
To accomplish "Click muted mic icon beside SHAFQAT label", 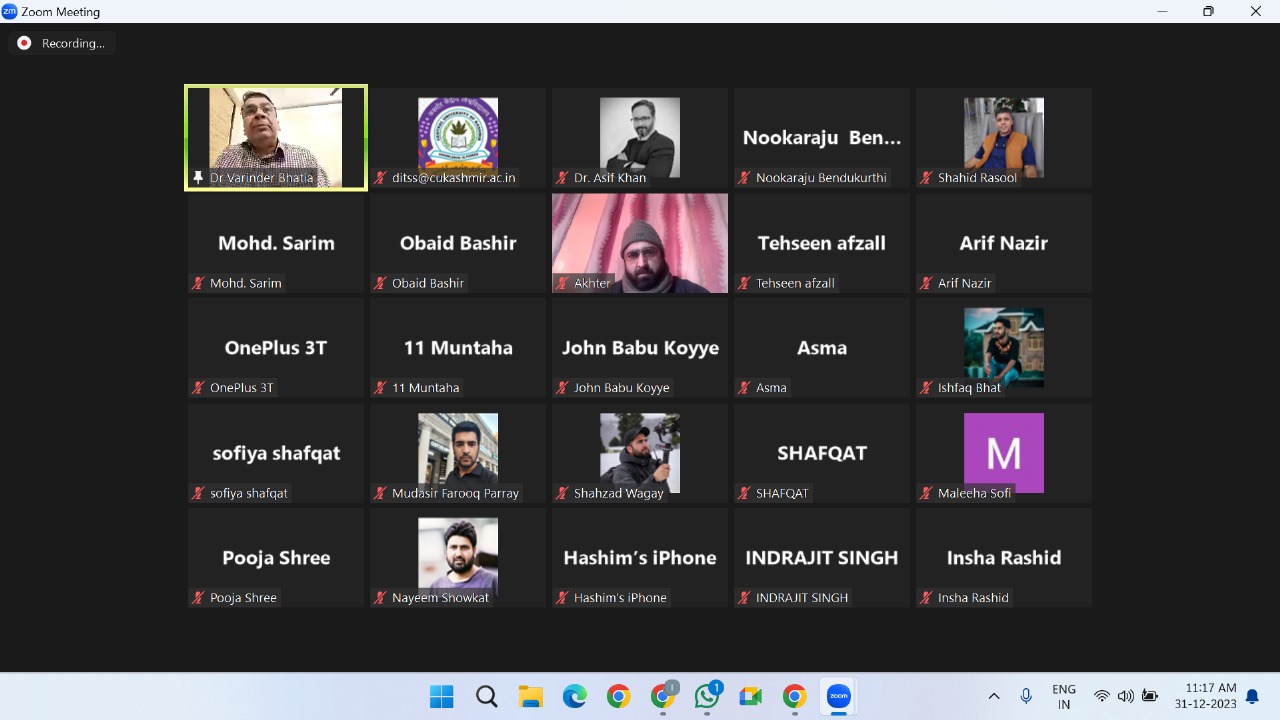I will [x=744, y=493].
